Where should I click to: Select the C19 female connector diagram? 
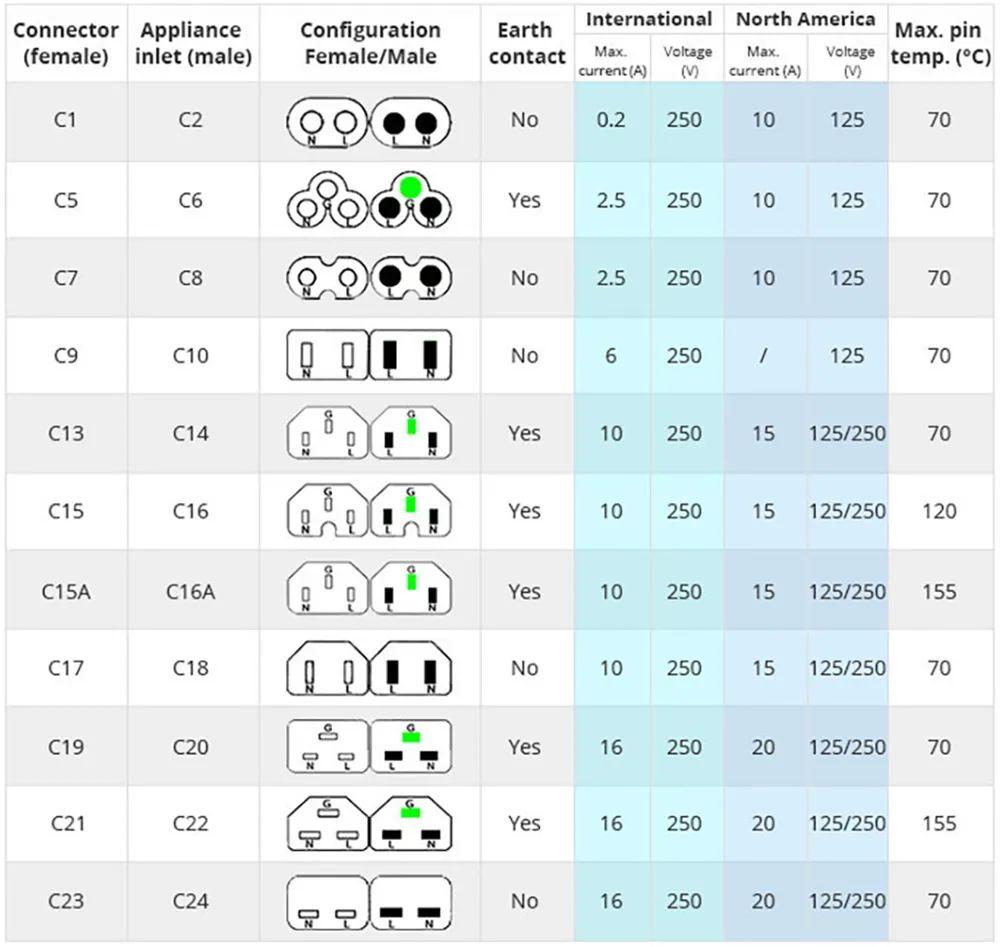[328, 746]
